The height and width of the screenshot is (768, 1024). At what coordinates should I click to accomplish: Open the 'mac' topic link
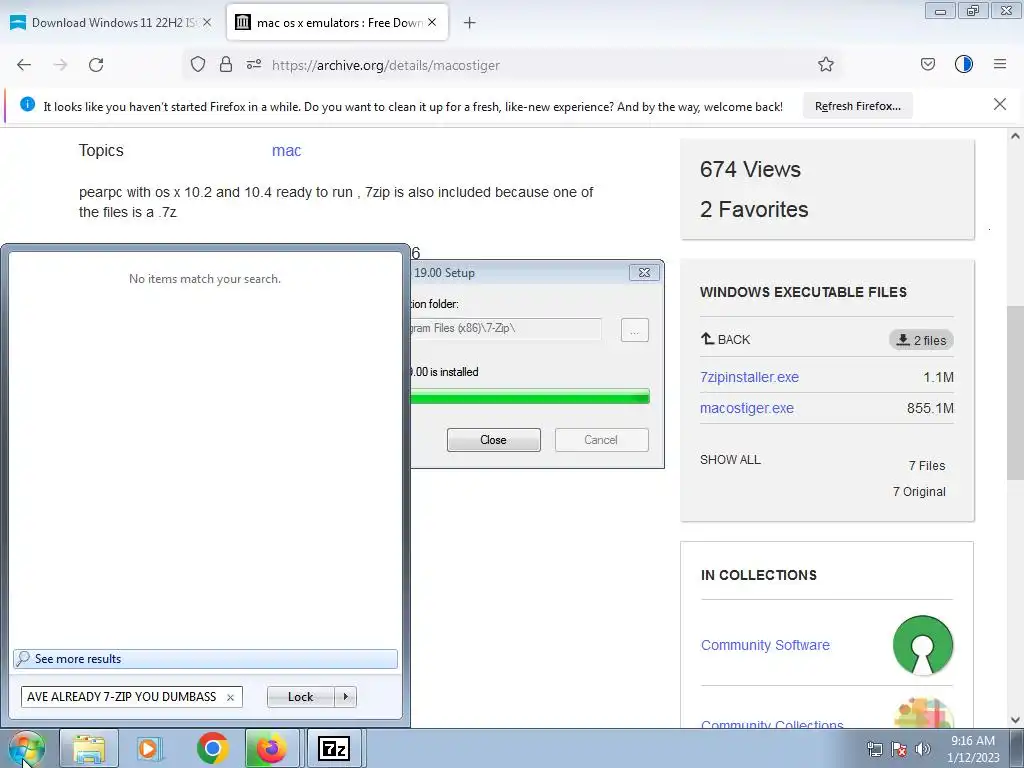pos(286,150)
